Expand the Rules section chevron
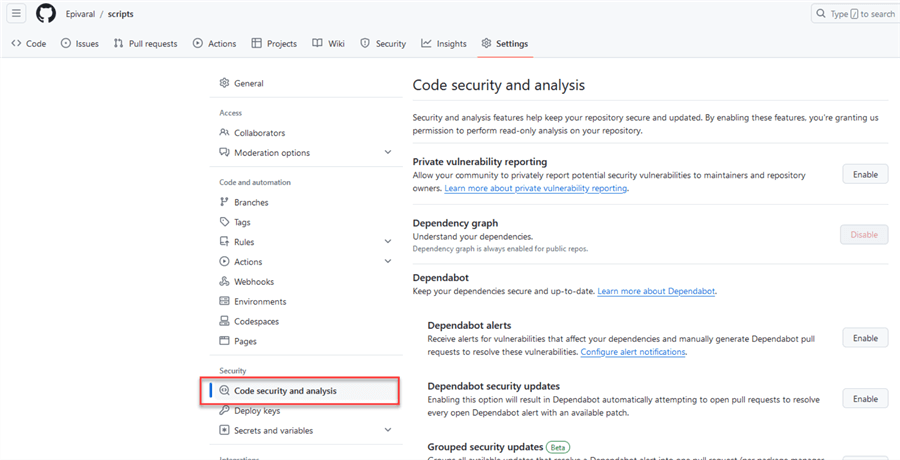Viewport: 900px width, 460px height. pos(388,242)
